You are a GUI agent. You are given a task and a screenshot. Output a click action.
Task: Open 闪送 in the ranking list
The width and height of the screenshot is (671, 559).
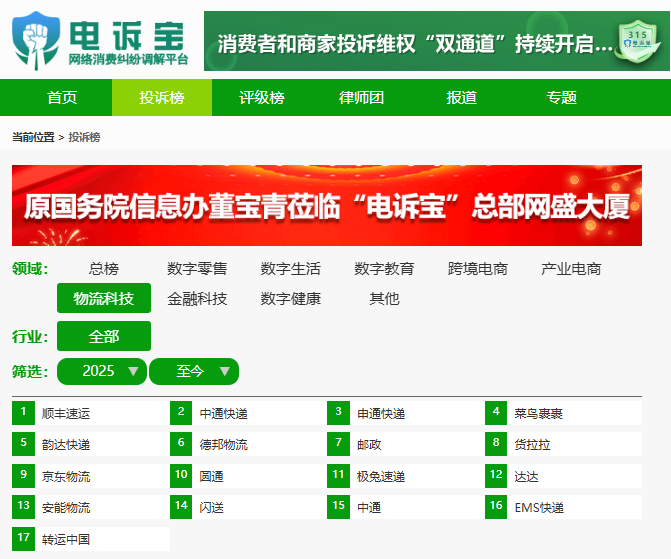pyautogui.click(x=211, y=508)
